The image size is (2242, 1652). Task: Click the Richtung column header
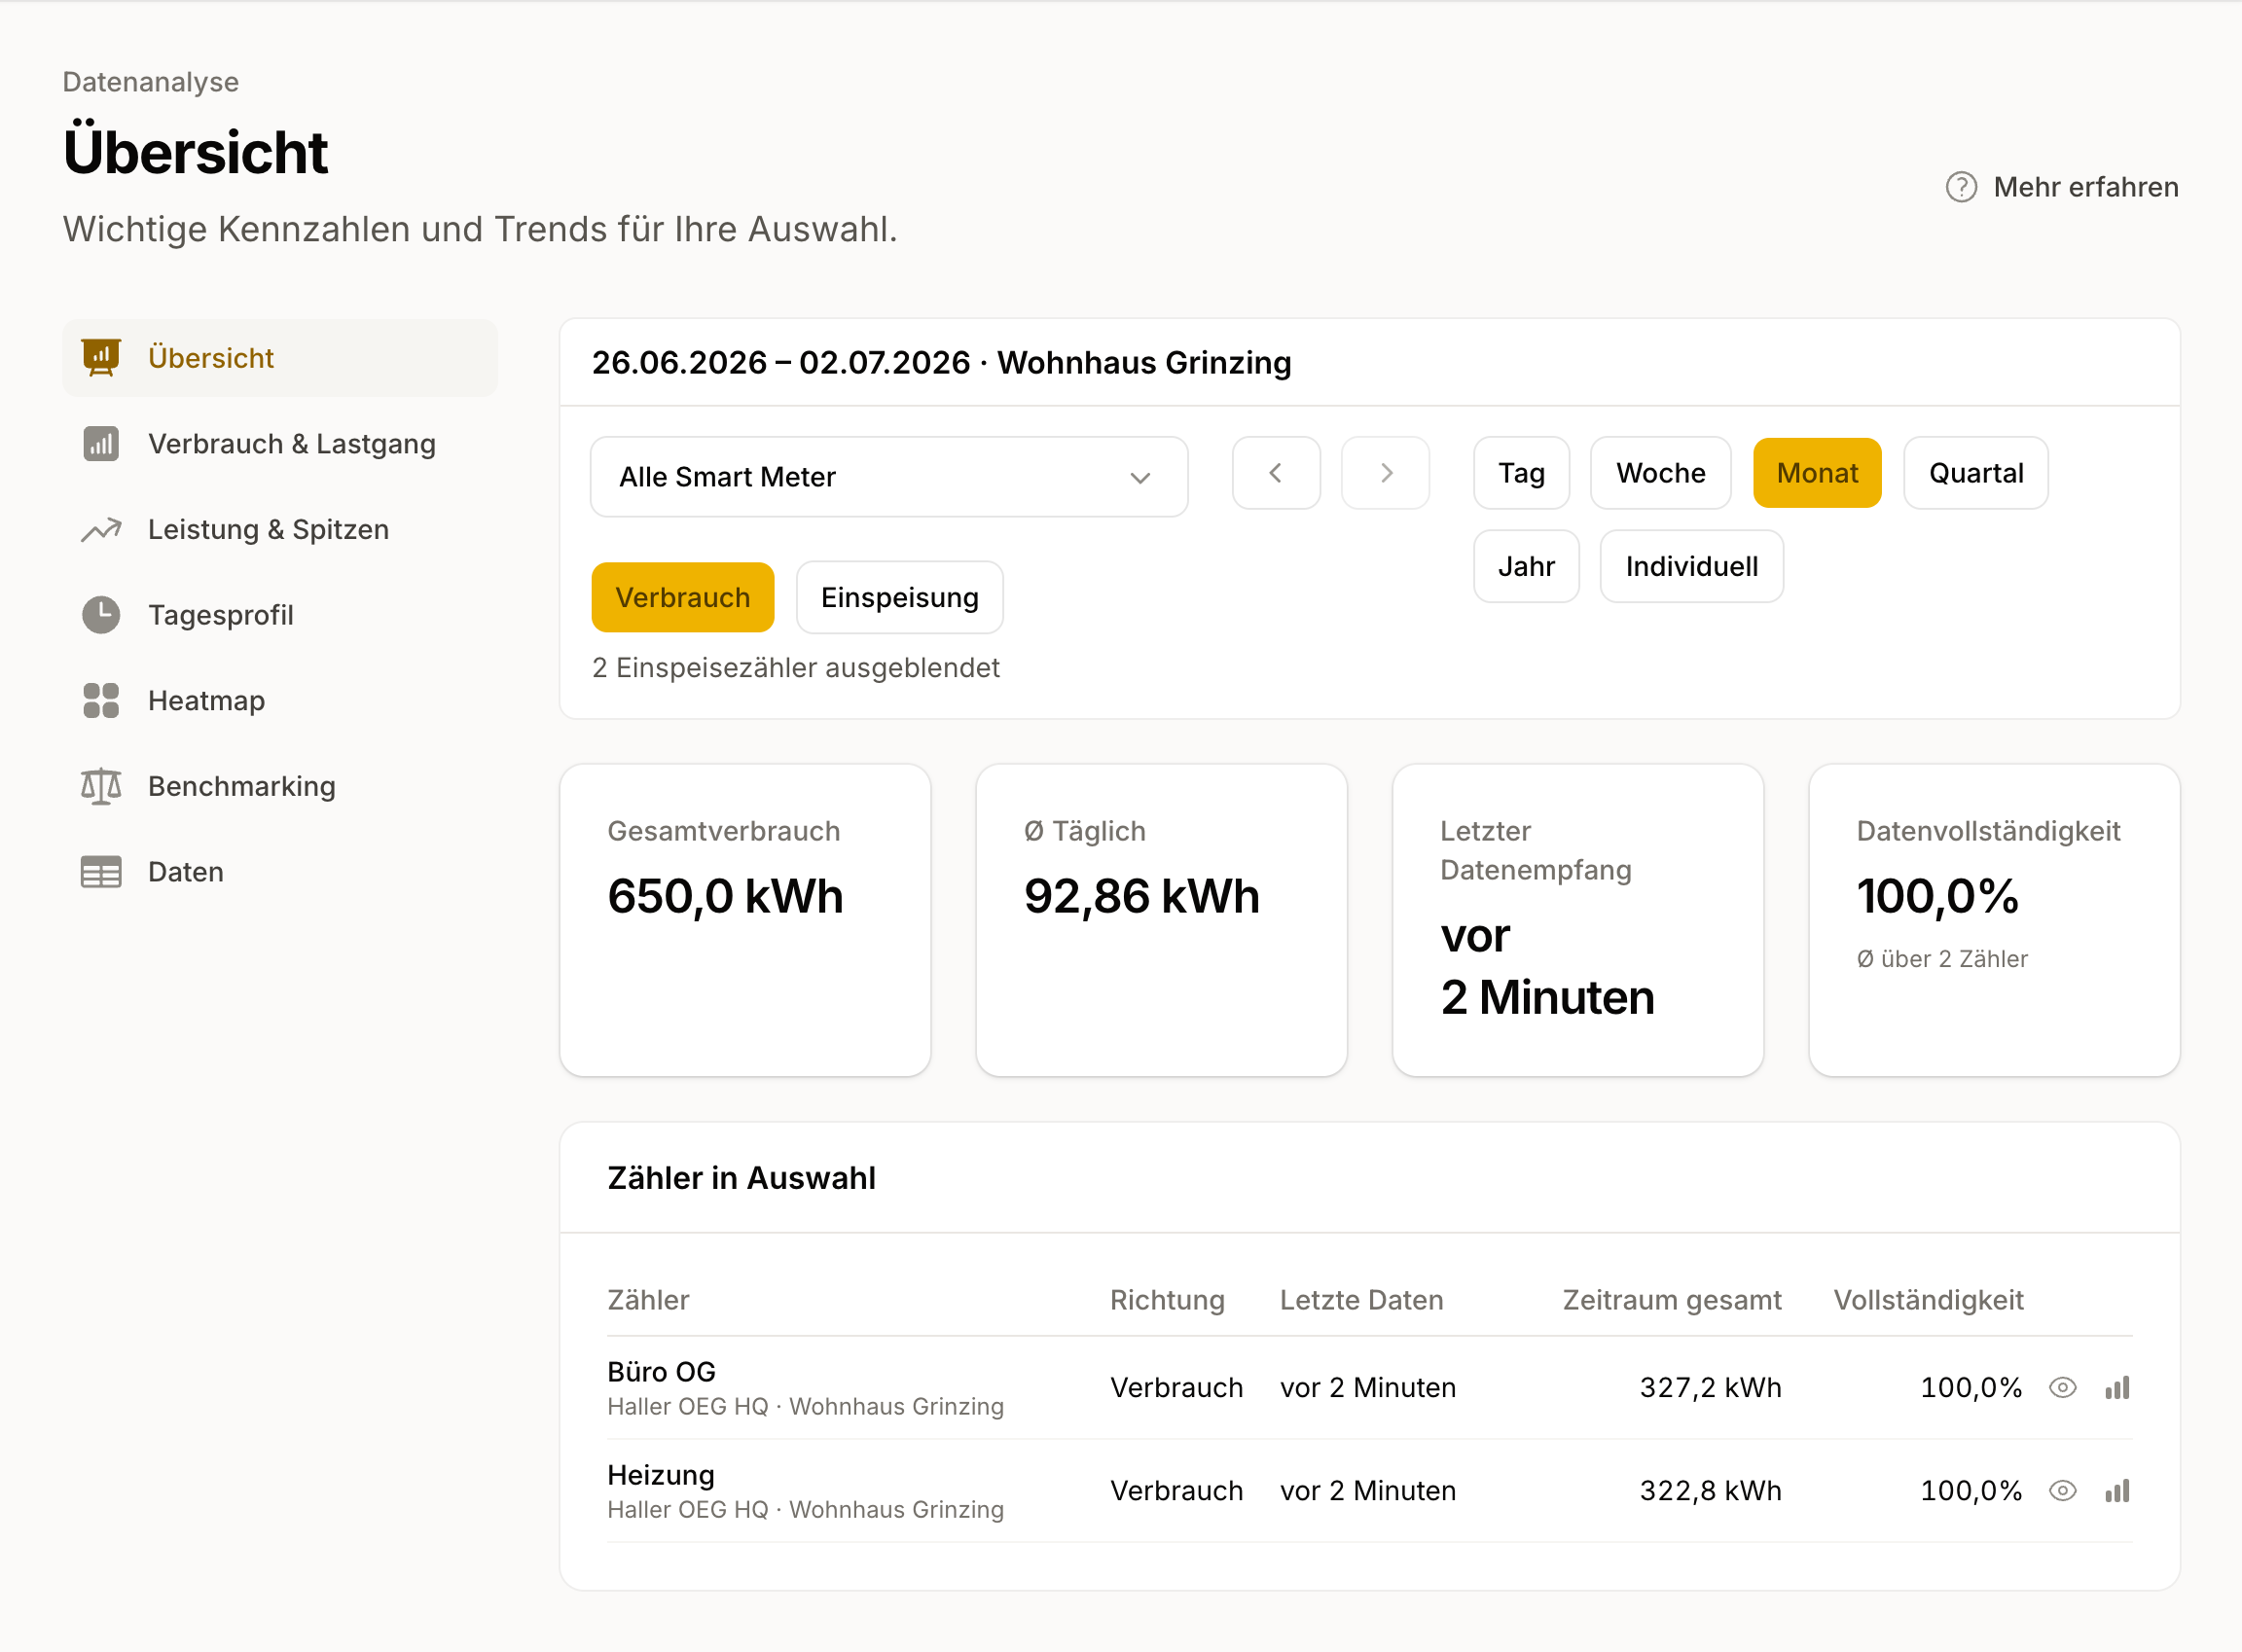(x=1167, y=1300)
